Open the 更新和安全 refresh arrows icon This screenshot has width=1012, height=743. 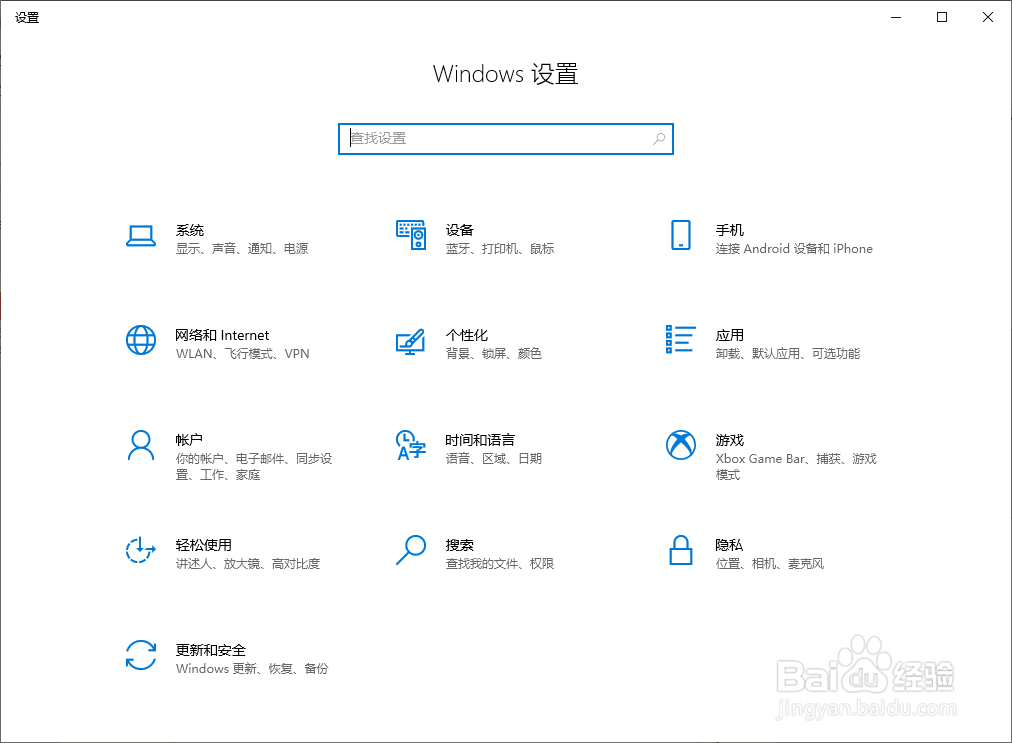(141, 655)
